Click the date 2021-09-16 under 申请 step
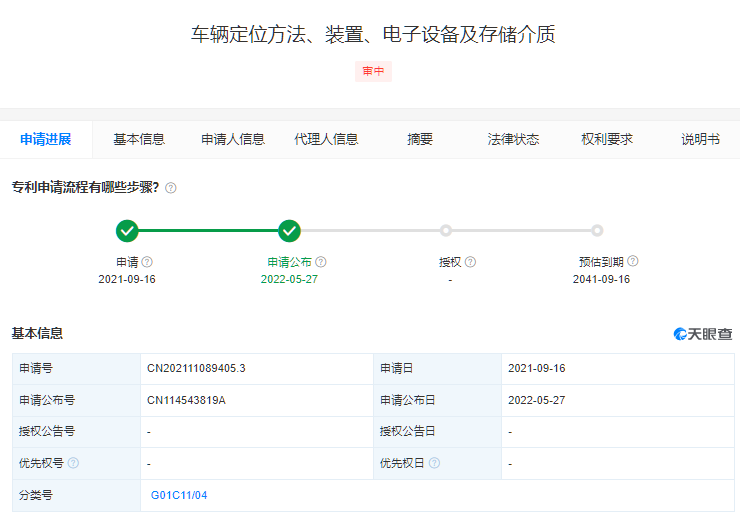The width and height of the screenshot is (740, 516). click(127, 279)
